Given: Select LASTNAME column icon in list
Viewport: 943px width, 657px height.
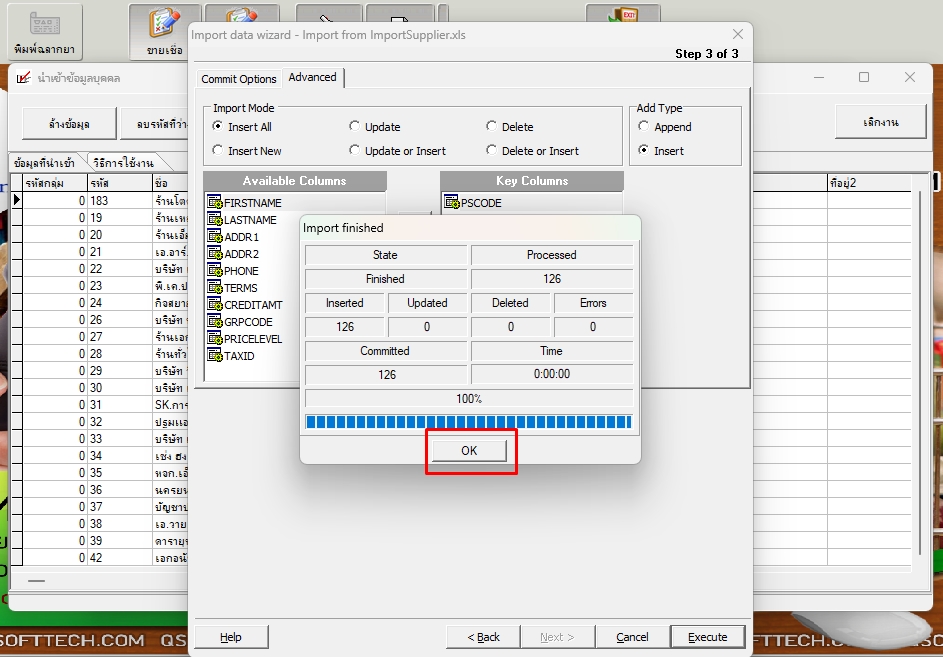Looking at the screenshot, I should 215,220.
